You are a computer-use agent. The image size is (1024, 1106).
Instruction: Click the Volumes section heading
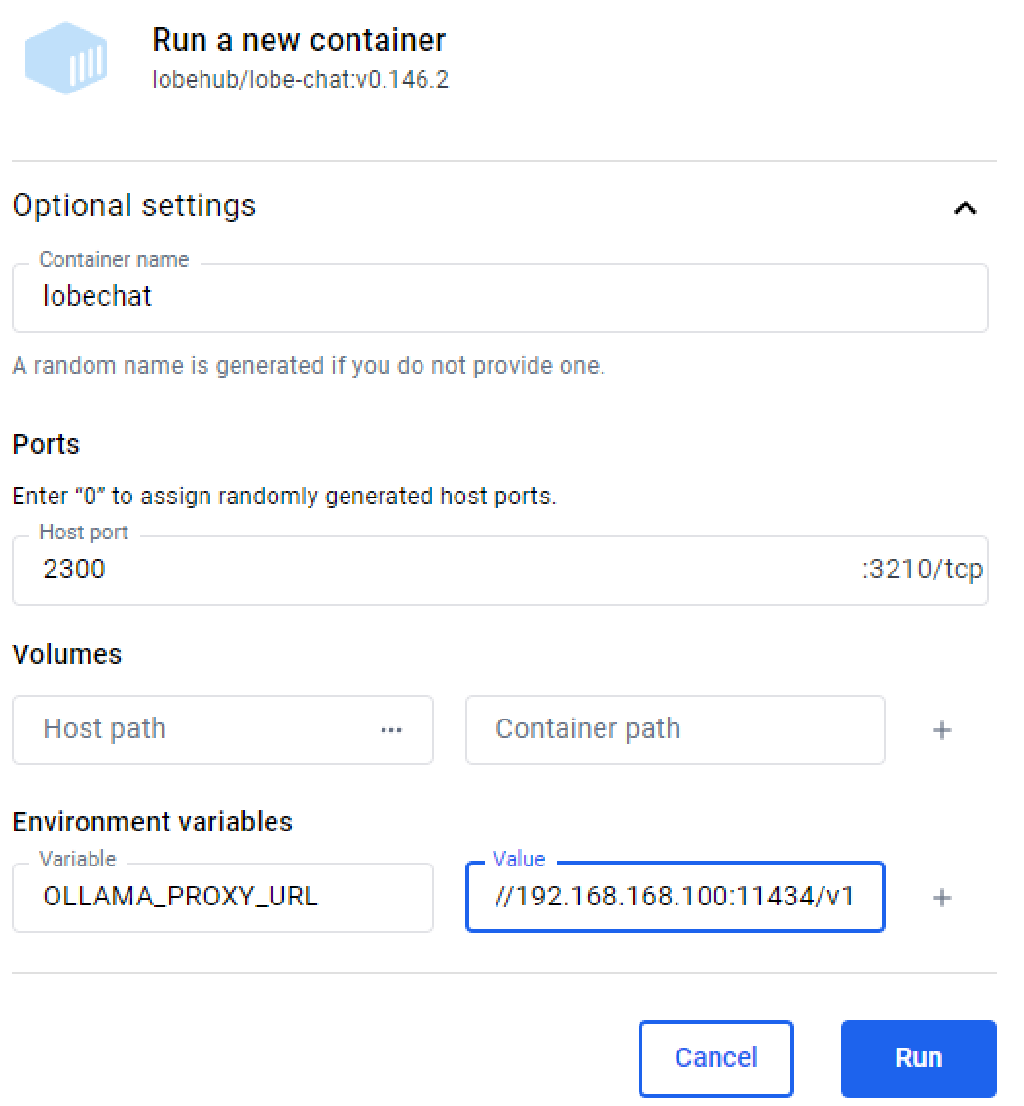pos(67,654)
